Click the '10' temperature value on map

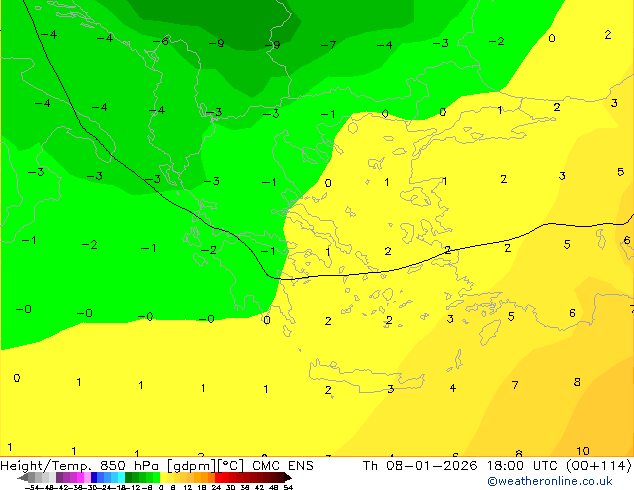(583, 450)
